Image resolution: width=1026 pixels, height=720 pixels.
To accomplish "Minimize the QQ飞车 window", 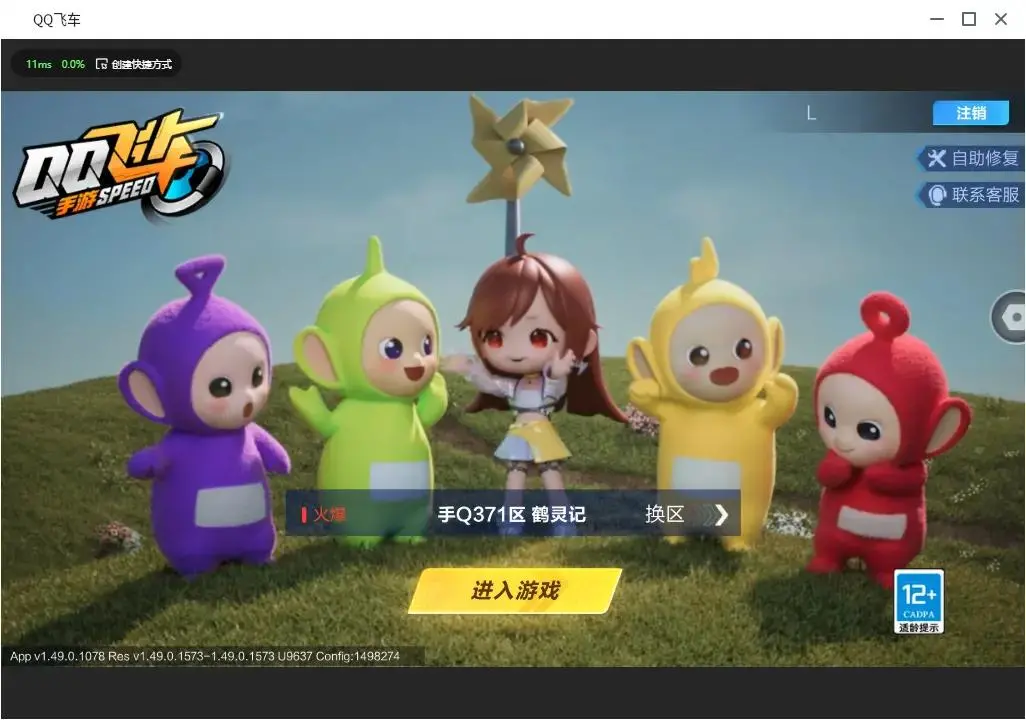I will tap(937, 20).
